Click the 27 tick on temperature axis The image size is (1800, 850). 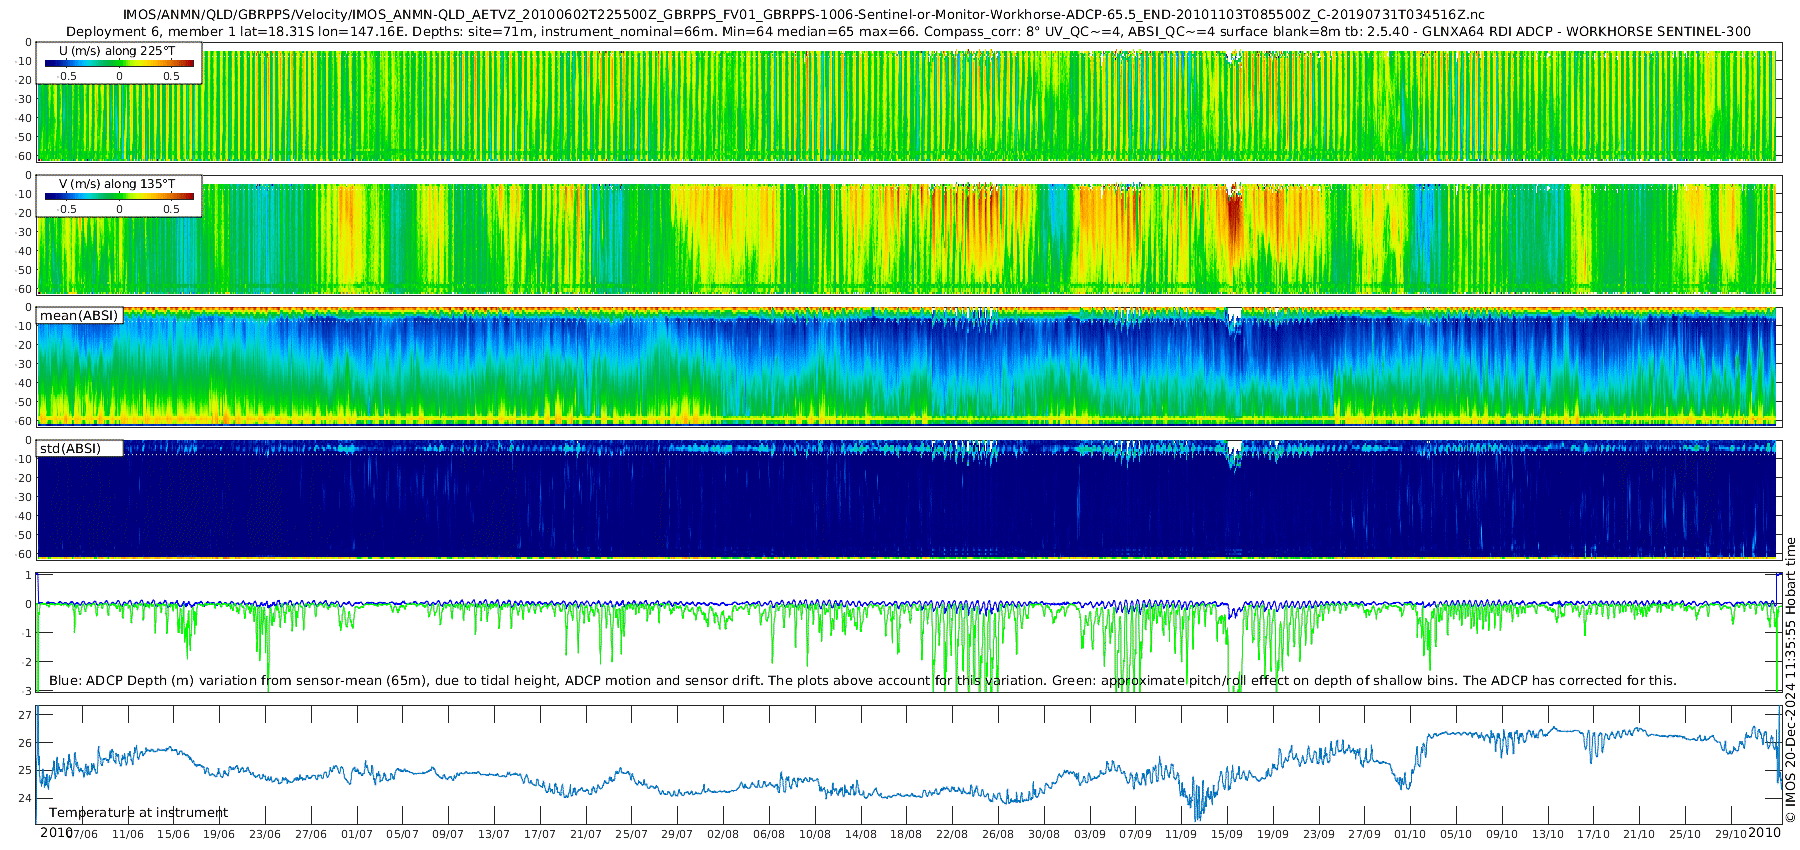pyautogui.click(x=25, y=715)
